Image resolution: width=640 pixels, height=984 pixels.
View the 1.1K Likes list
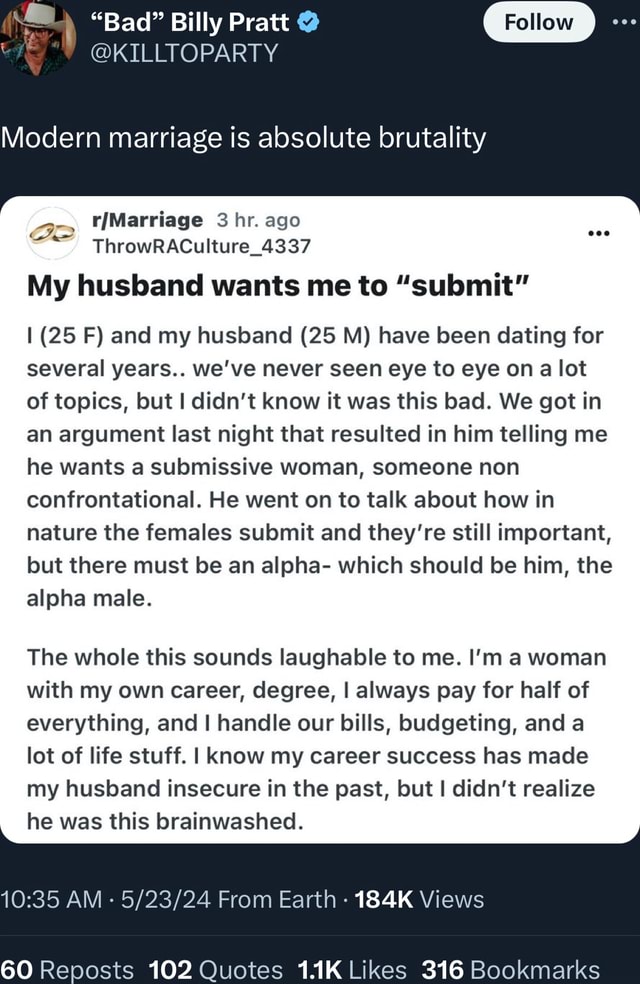coord(352,969)
